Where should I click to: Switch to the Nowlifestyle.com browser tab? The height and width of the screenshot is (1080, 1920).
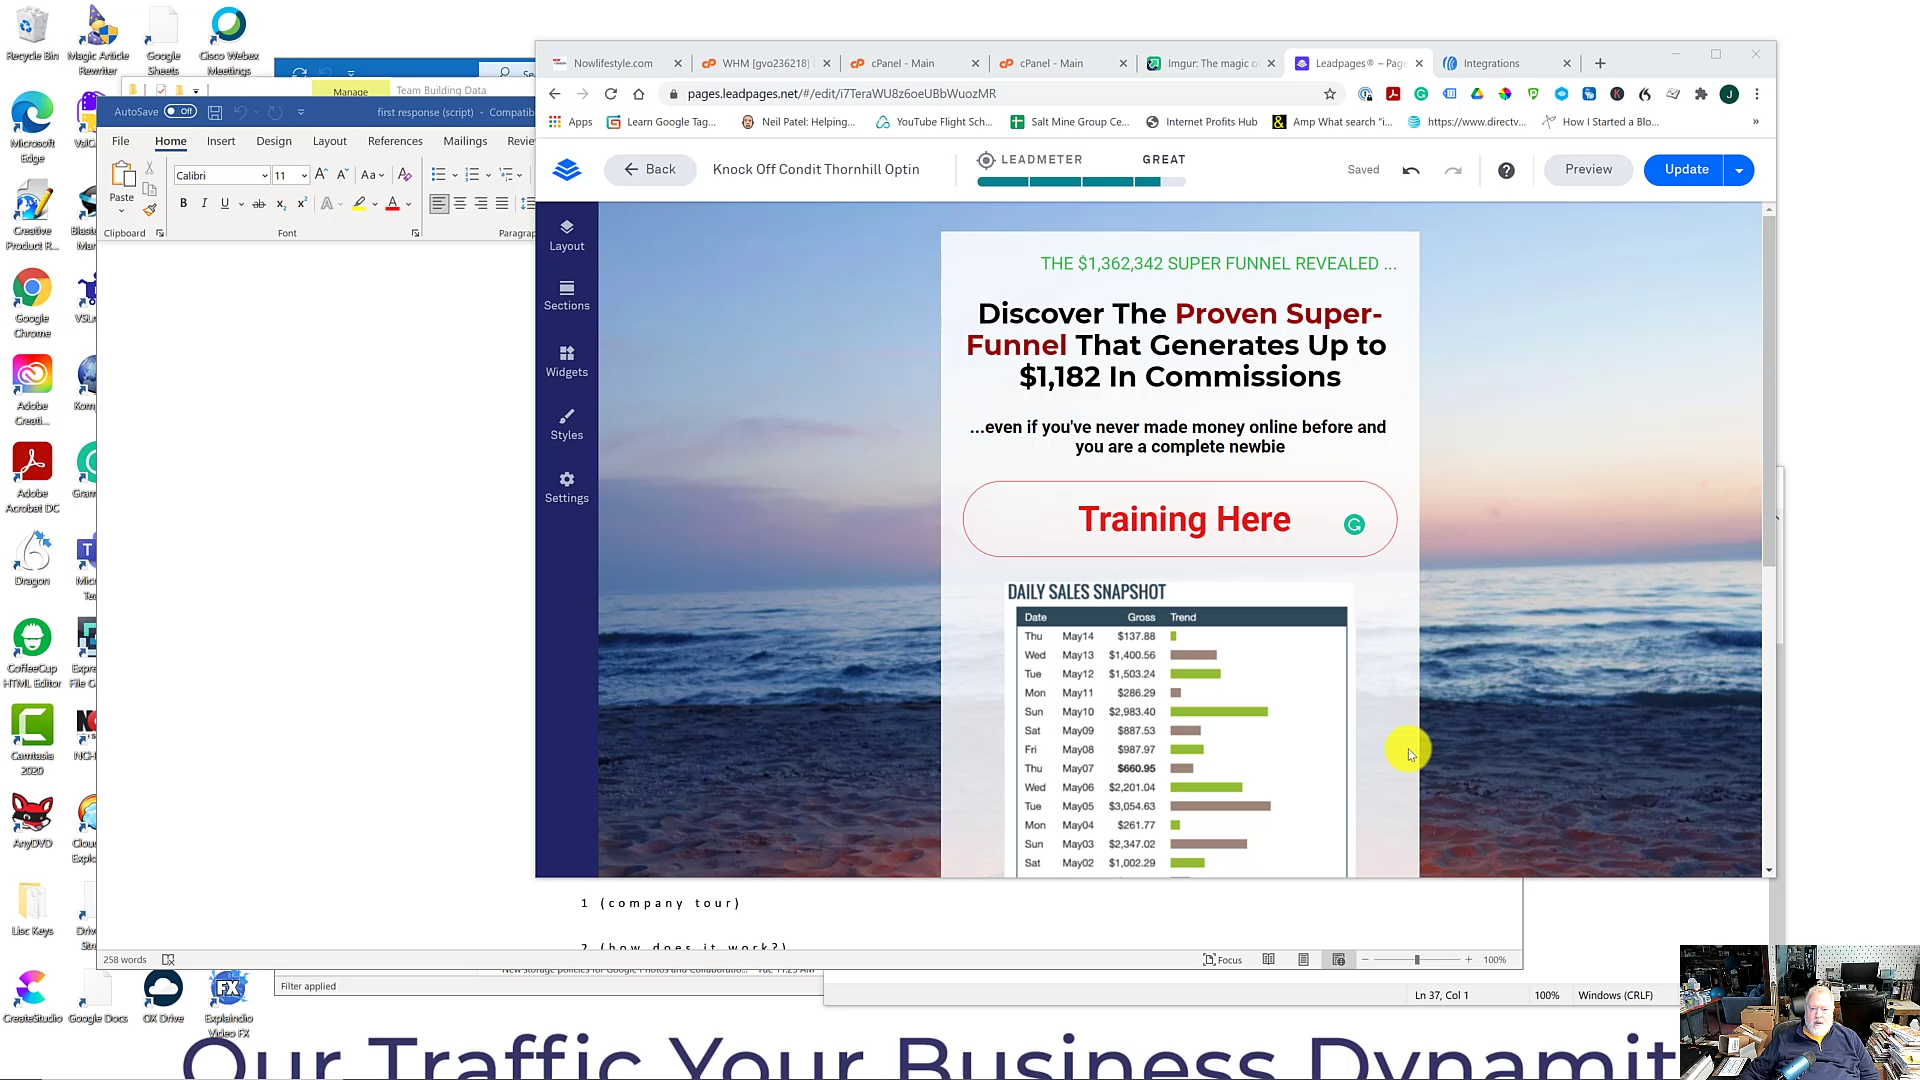click(613, 63)
